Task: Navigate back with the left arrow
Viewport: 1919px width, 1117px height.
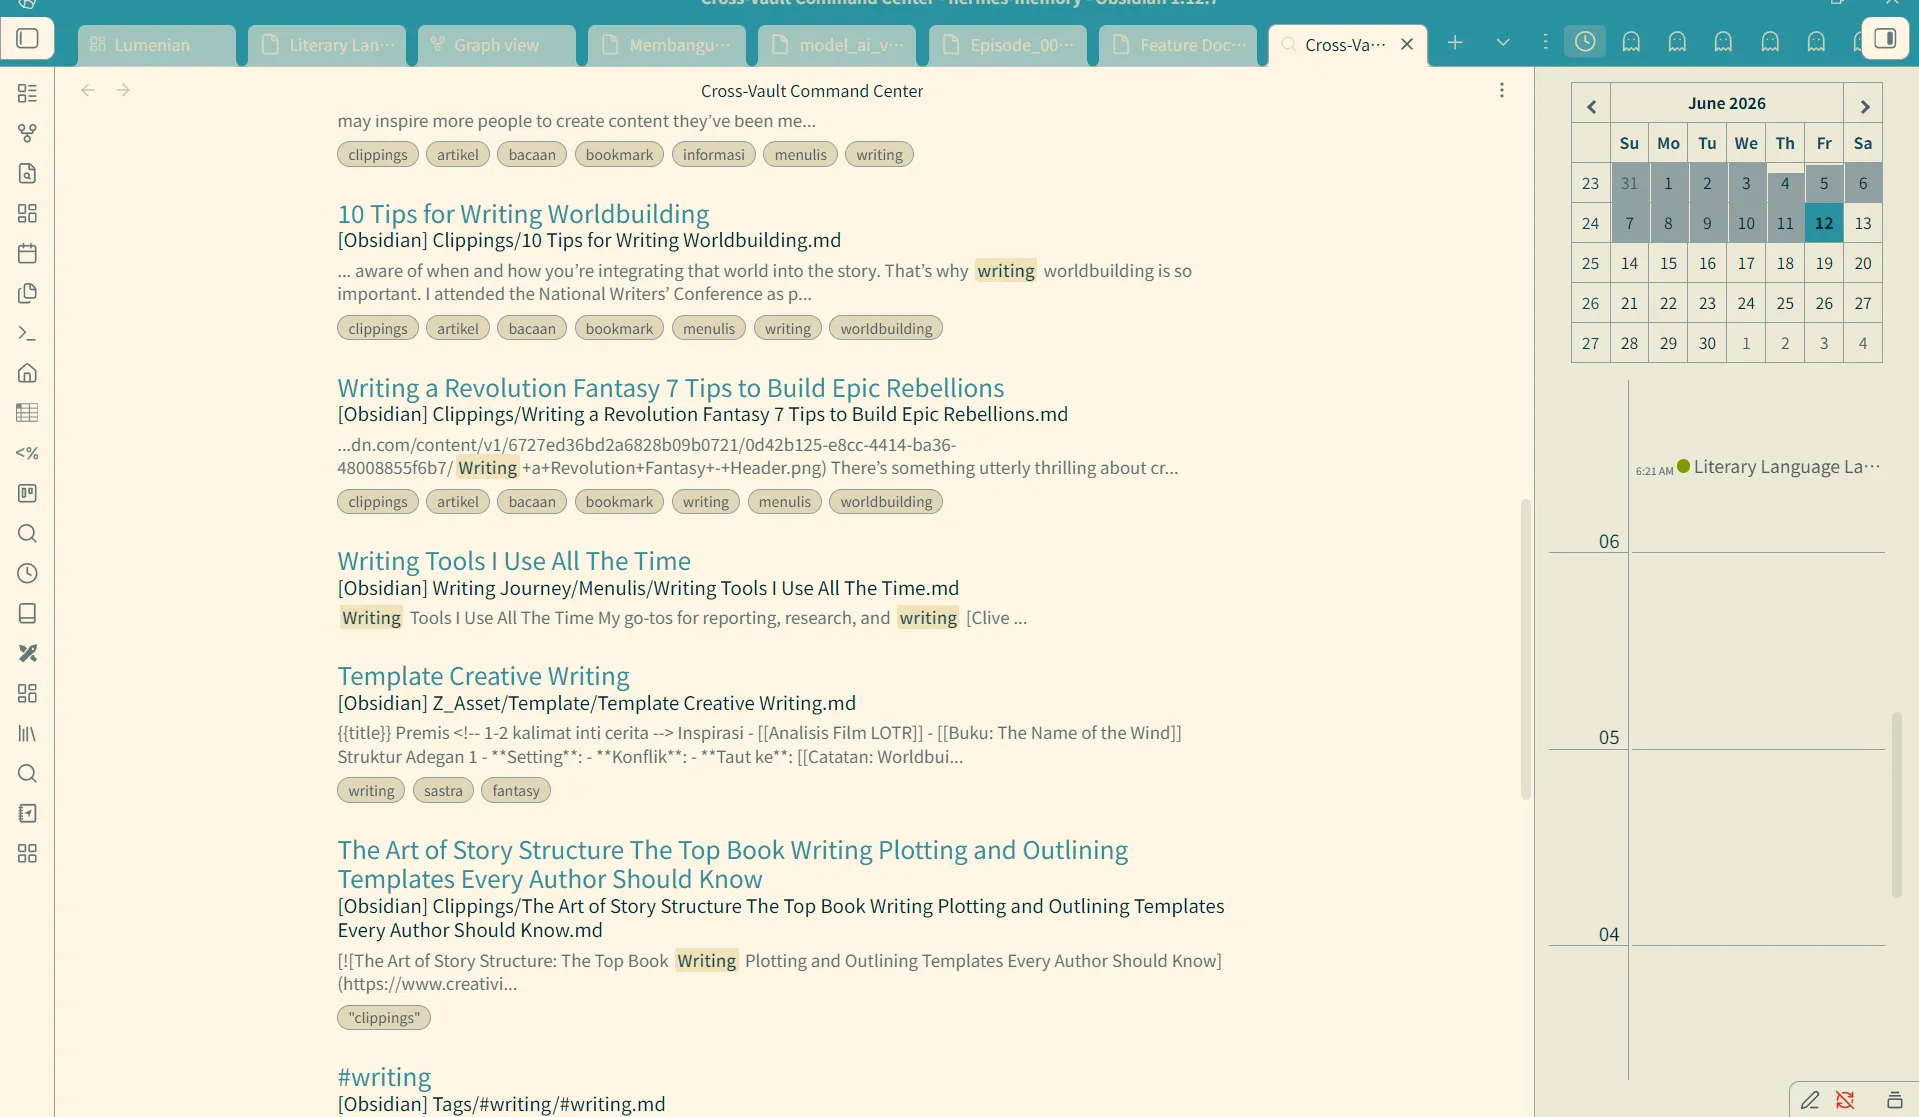Action: 88,90
